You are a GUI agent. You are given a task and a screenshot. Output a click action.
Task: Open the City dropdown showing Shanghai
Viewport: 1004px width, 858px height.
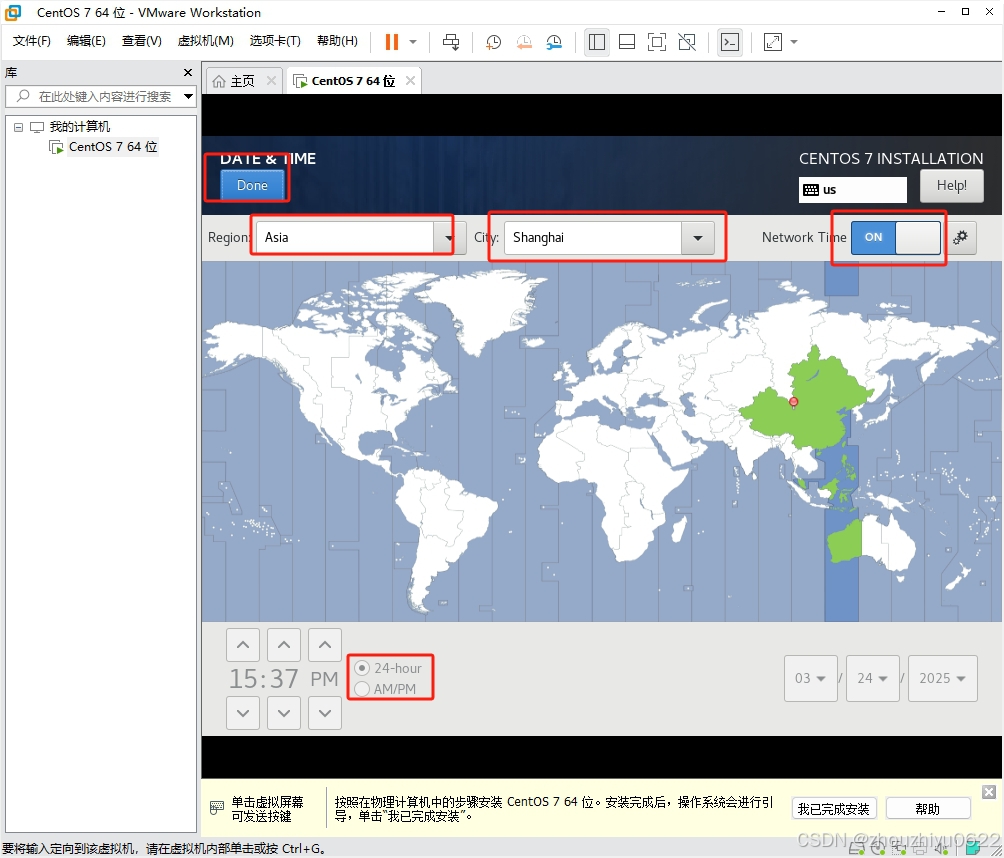609,238
